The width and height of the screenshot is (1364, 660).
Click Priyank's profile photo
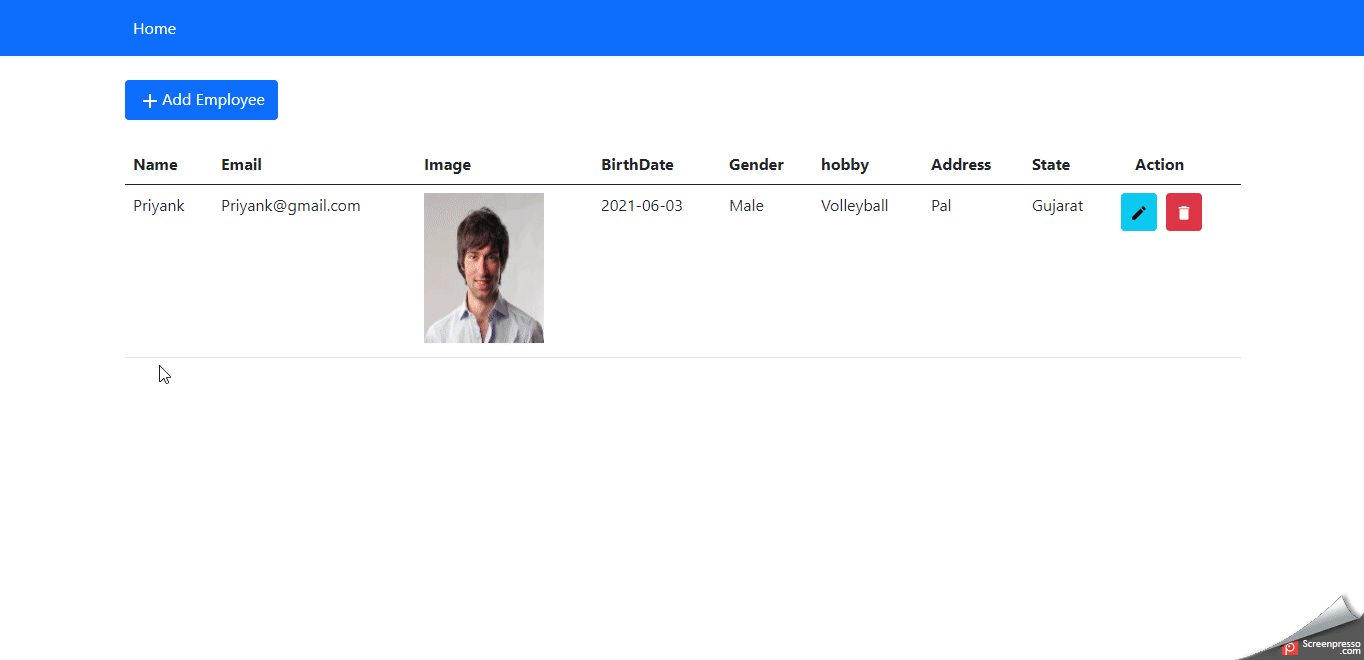483,267
